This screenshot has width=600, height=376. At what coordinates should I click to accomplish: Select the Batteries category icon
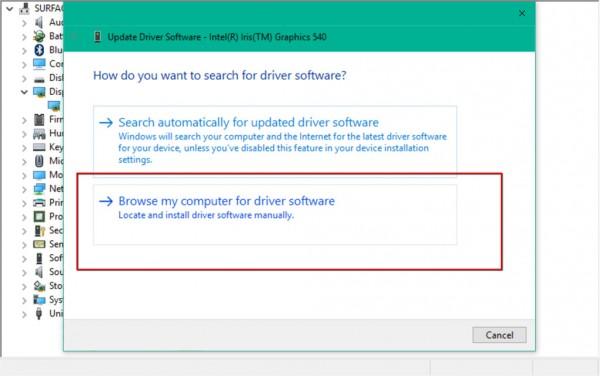[39, 36]
